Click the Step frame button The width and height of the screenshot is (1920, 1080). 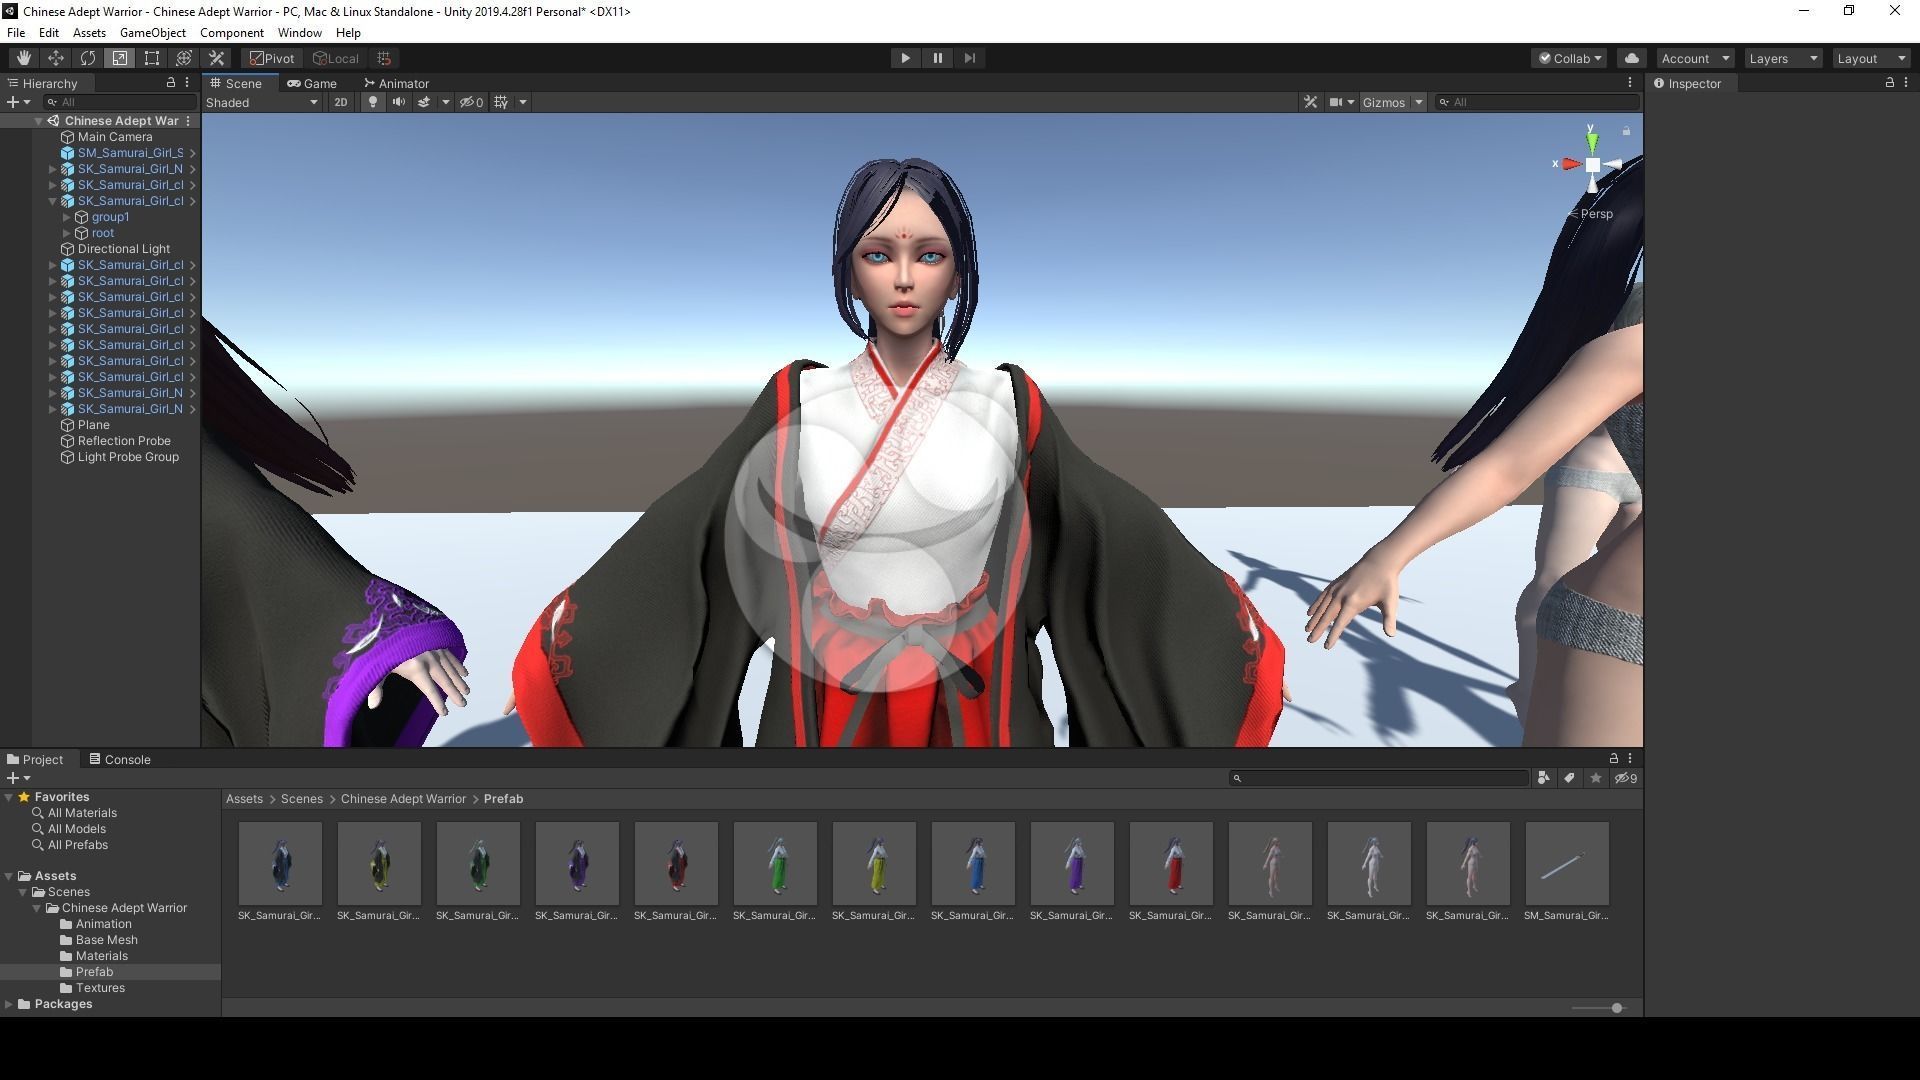pos(969,58)
